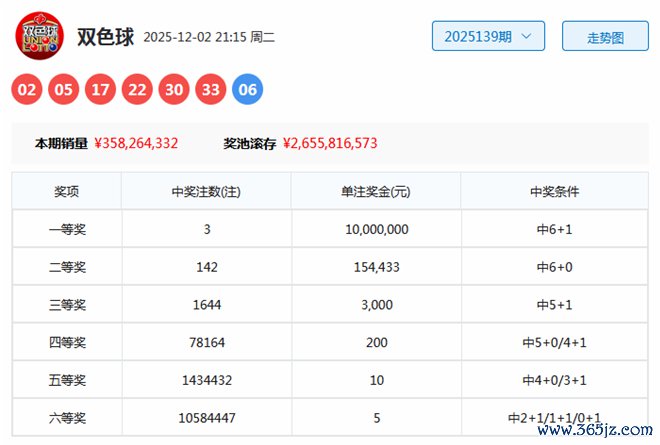660x445 pixels.
Task: Click red ball number 02
Action: point(27,90)
